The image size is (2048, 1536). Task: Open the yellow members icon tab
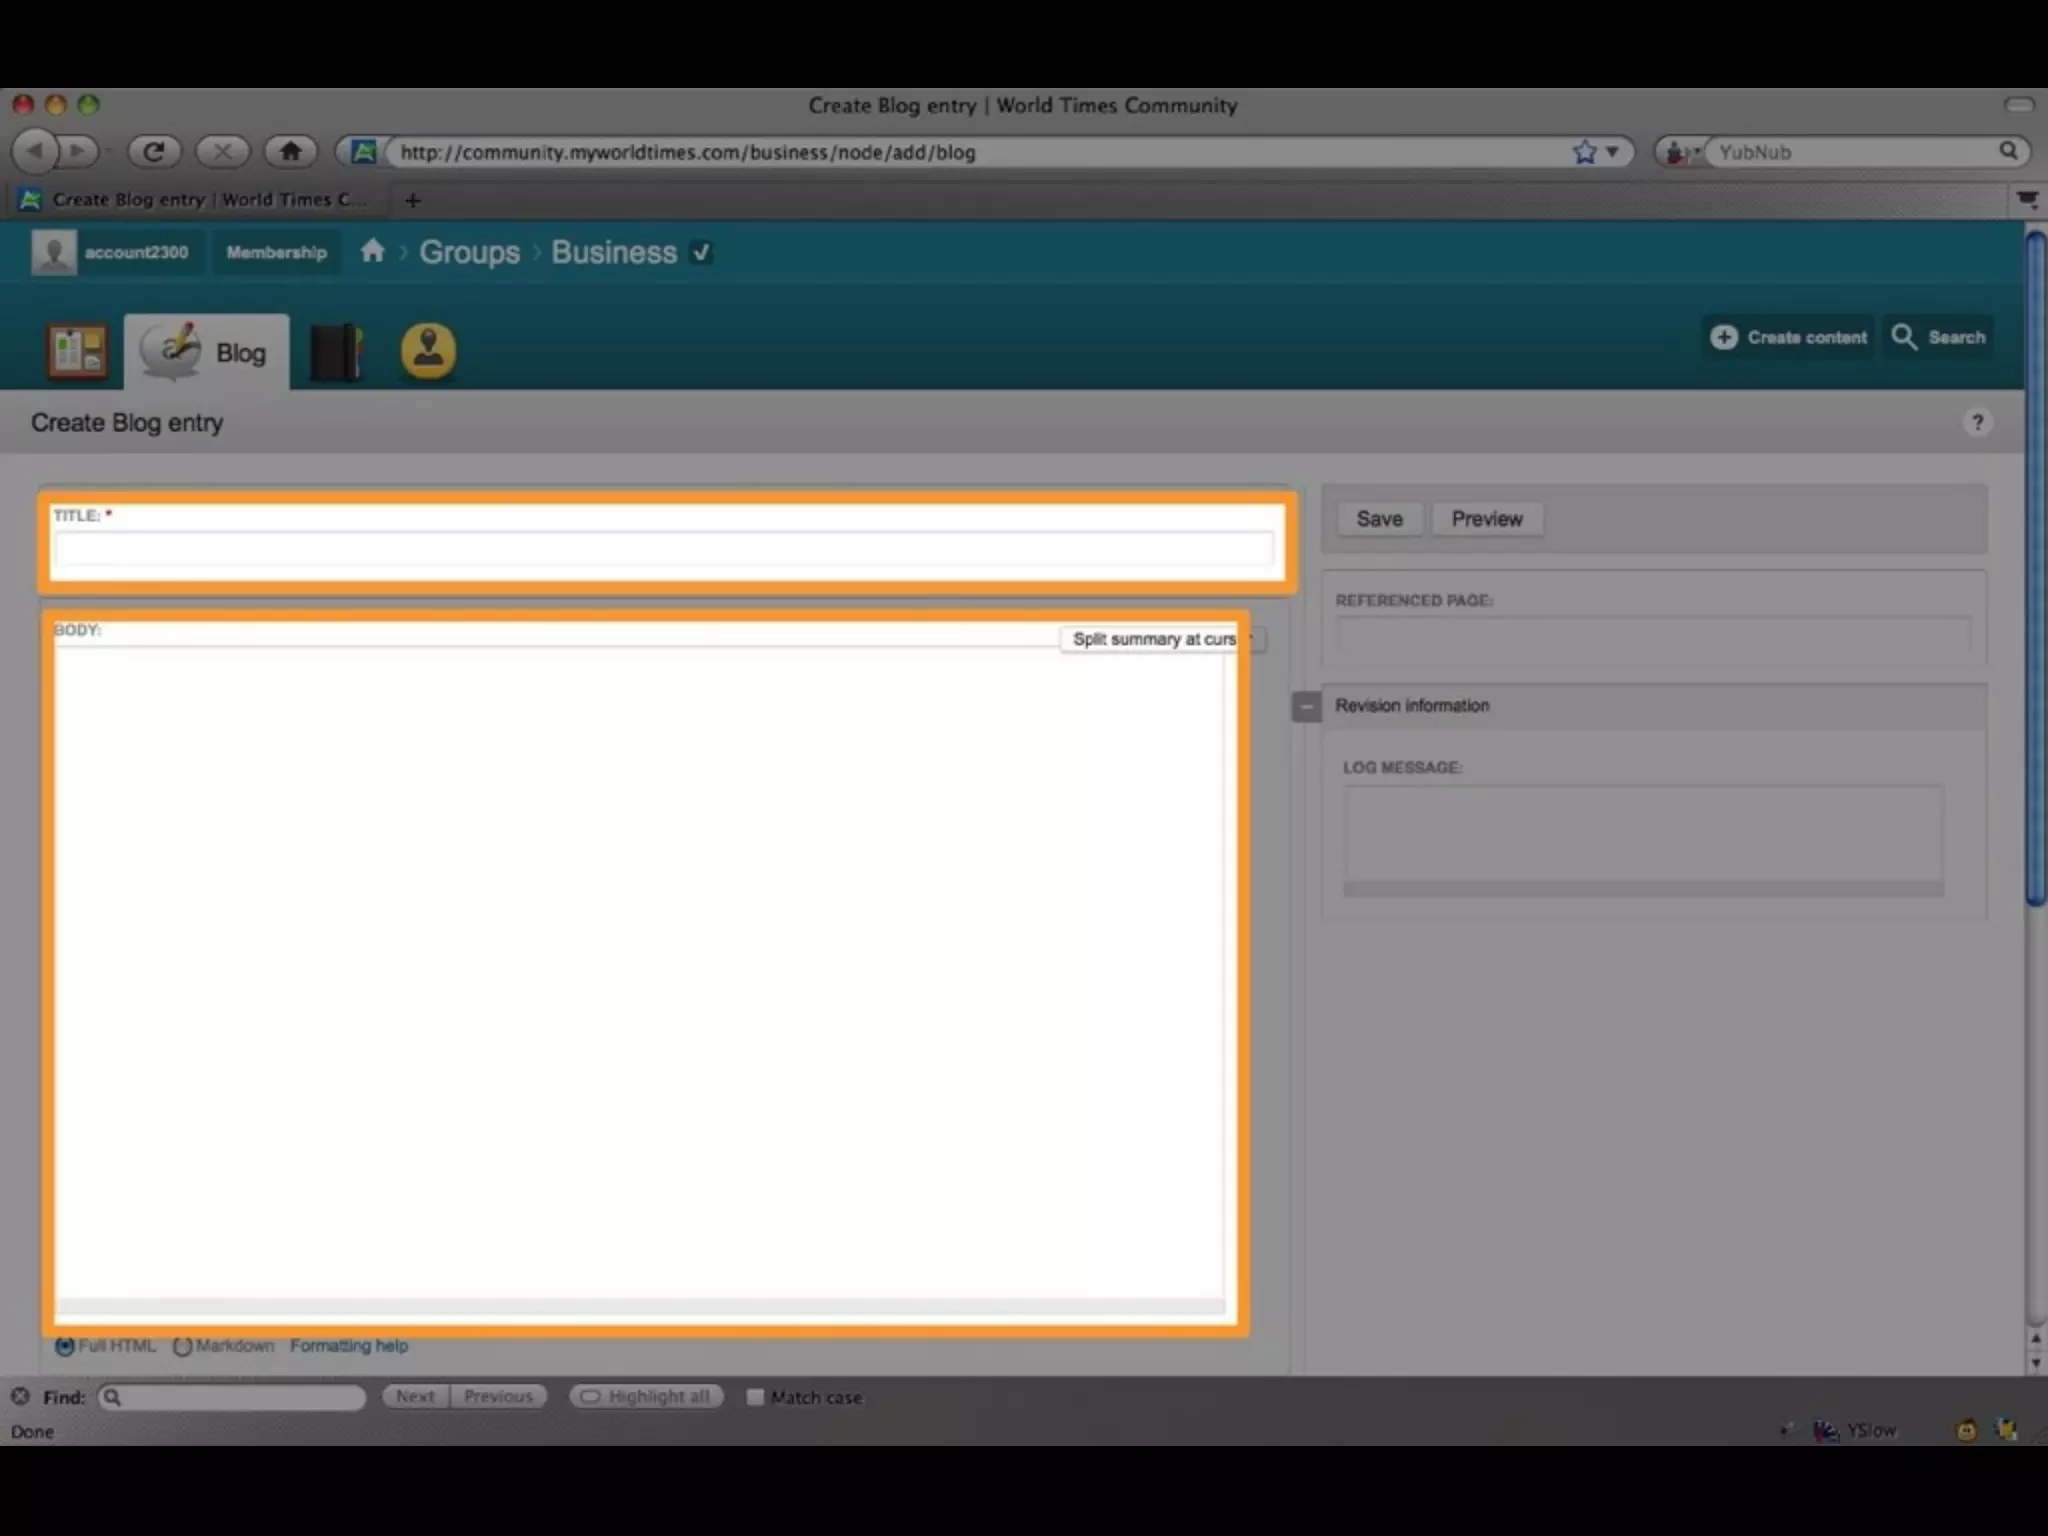point(428,351)
